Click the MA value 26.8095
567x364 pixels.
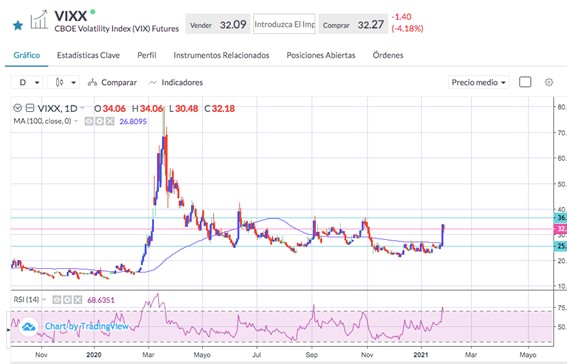133,121
